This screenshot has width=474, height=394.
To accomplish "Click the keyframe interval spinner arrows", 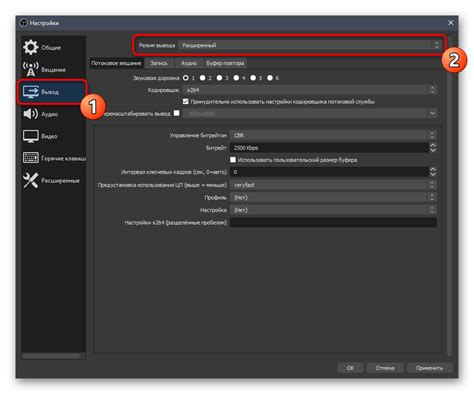I will (433, 172).
